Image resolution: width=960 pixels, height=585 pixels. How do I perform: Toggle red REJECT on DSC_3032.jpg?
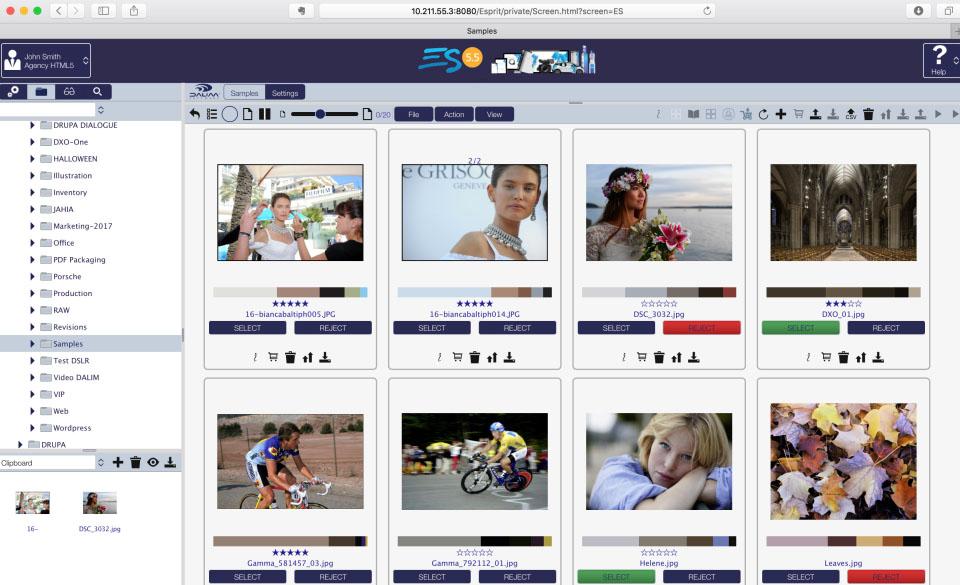(x=701, y=328)
